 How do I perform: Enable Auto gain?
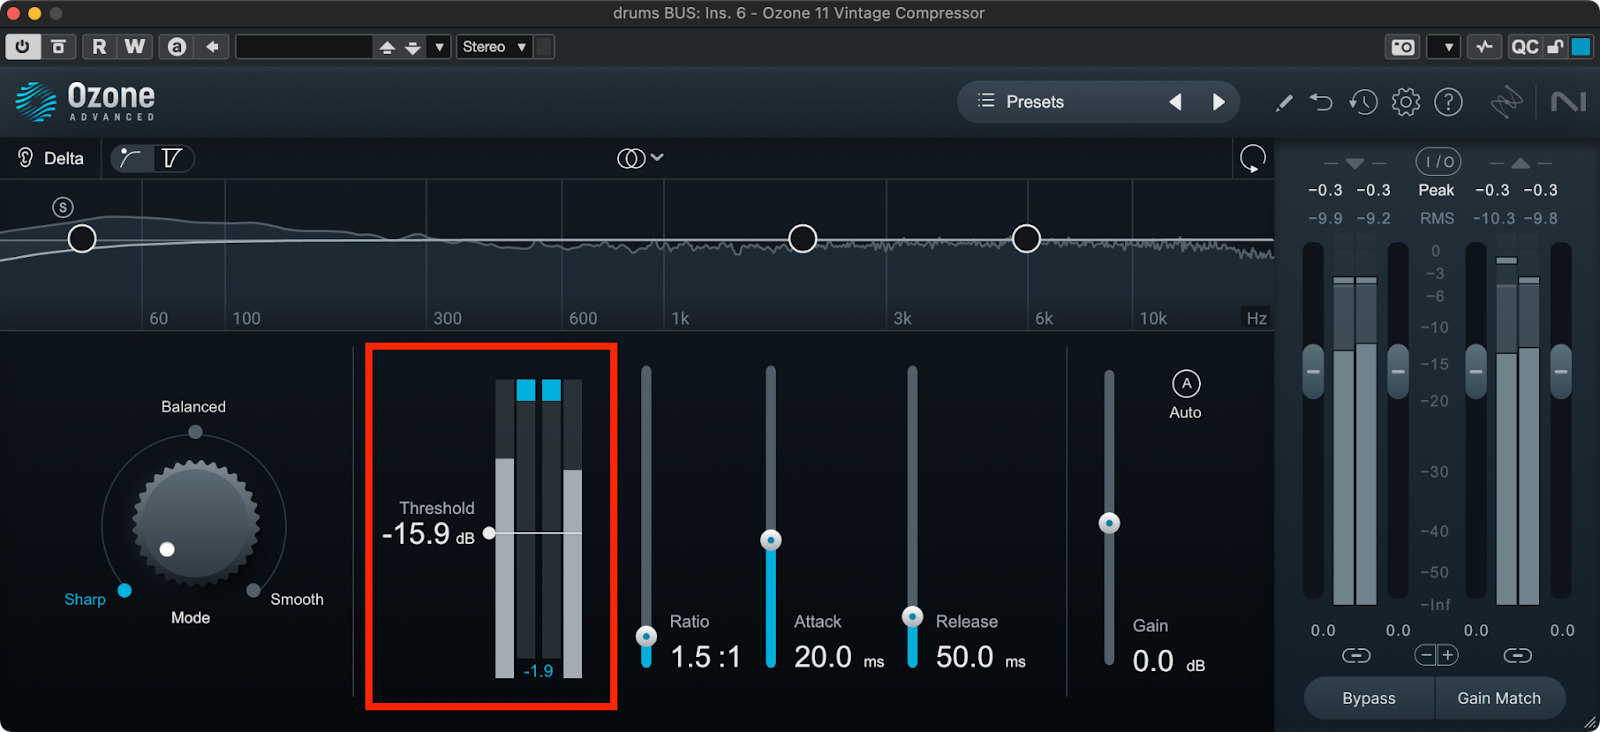pyautogui.click(x=1186, y=384)
